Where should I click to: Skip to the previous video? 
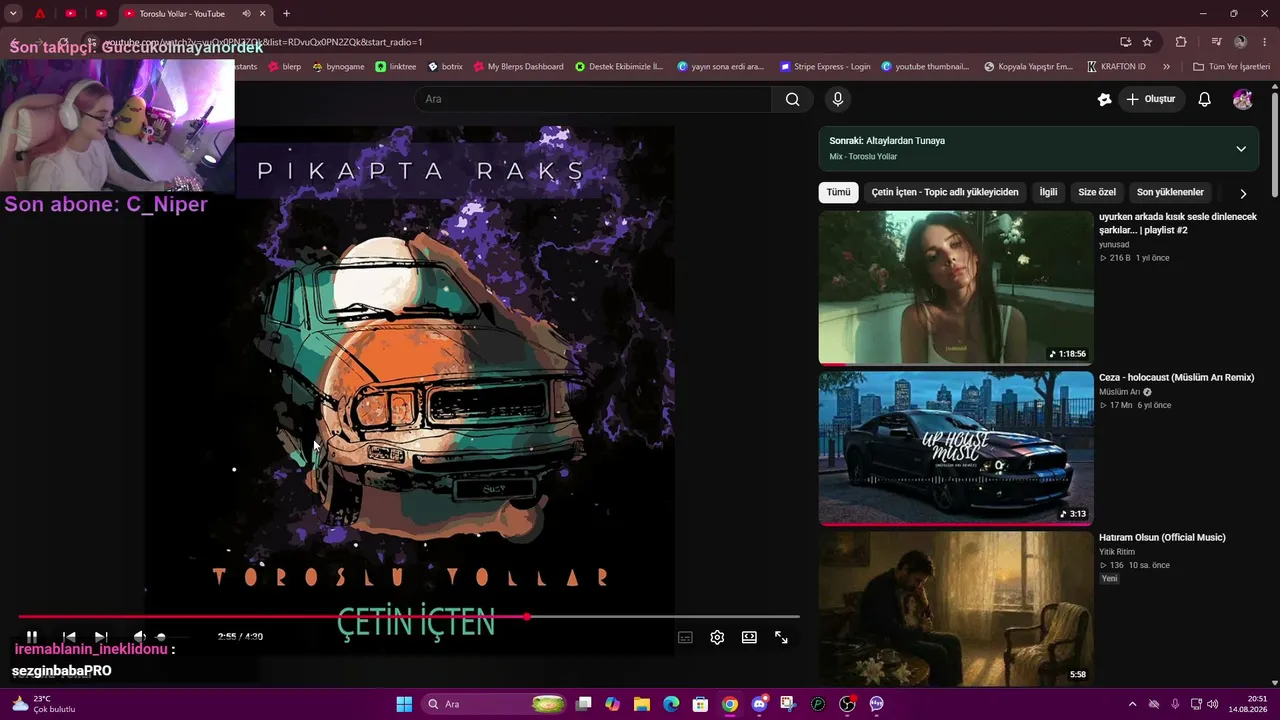coord(69,637)
